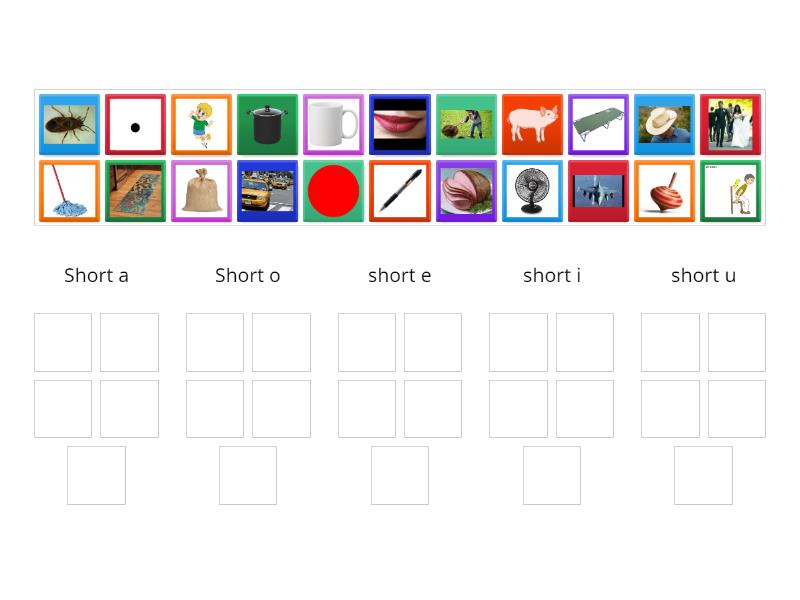This screenshot has height=600, width=800.
Task: Select the wedding couple photo
Action: click(730, 125)
